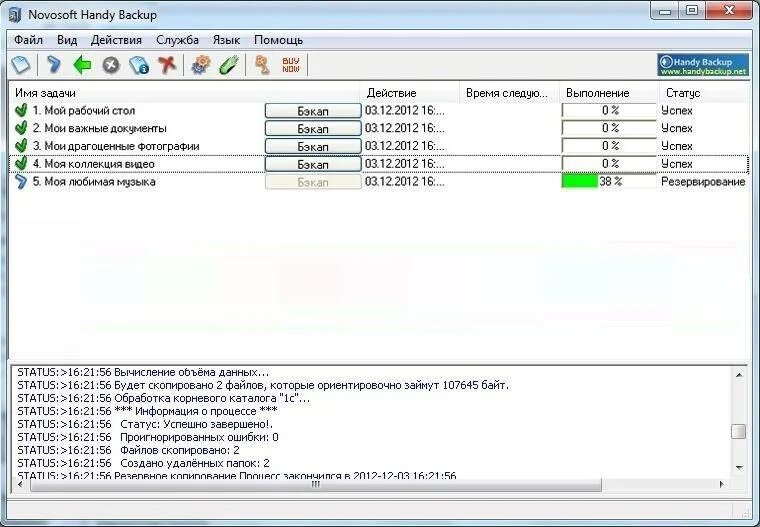Screen dimensions: 760x527
Task: Open the Вид menu
Action: coord(67,40)
